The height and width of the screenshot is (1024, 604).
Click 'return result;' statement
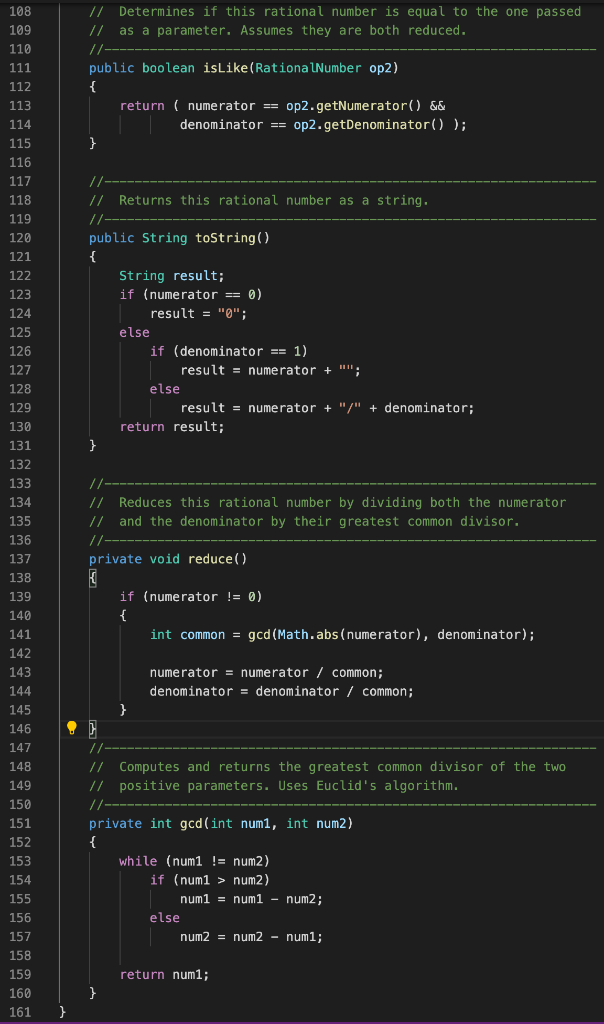click(172, 427)
